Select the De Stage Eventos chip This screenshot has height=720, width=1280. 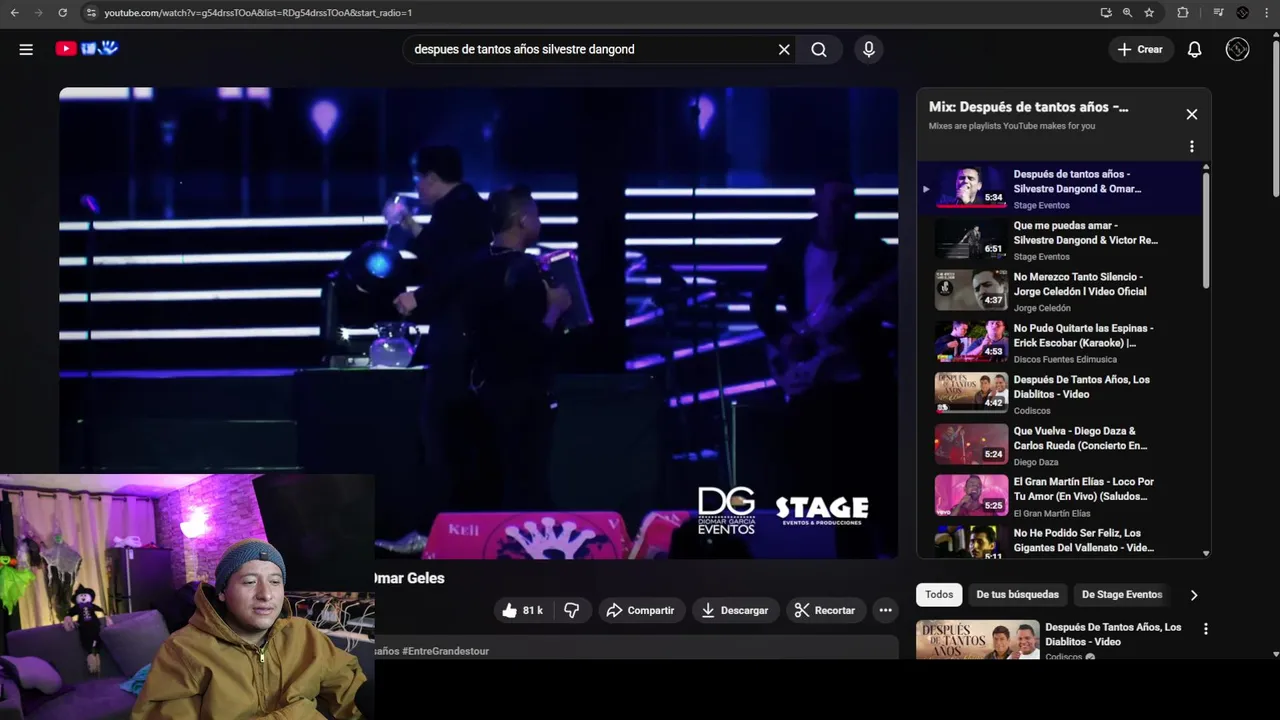click(1122, 594)
